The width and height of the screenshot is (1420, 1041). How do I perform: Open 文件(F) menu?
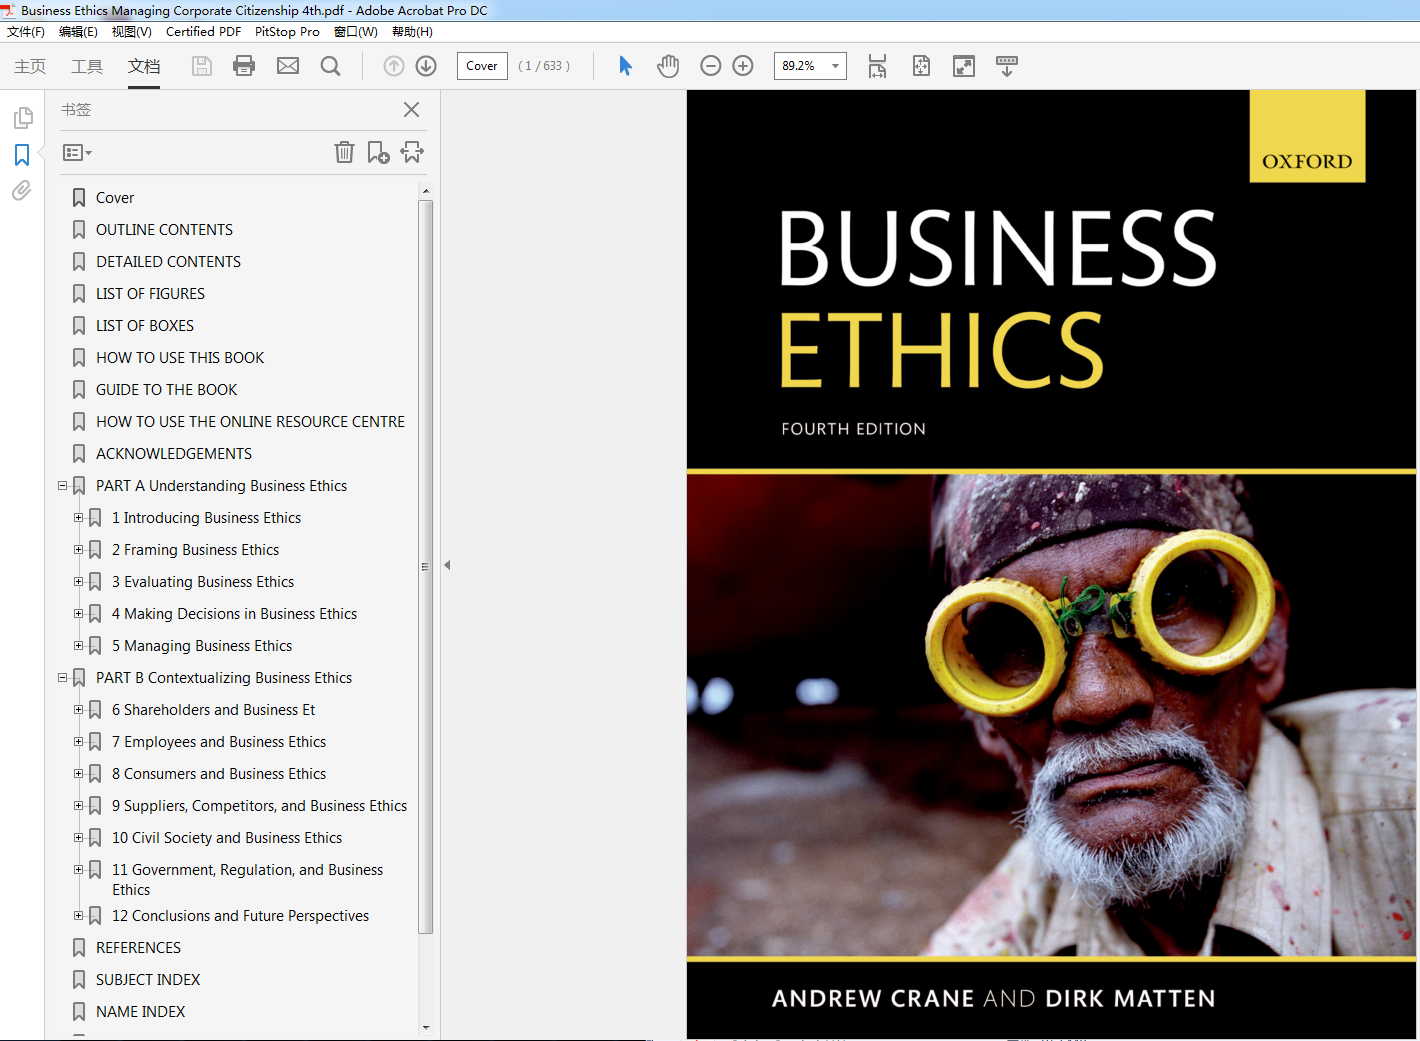coord(26,32)
